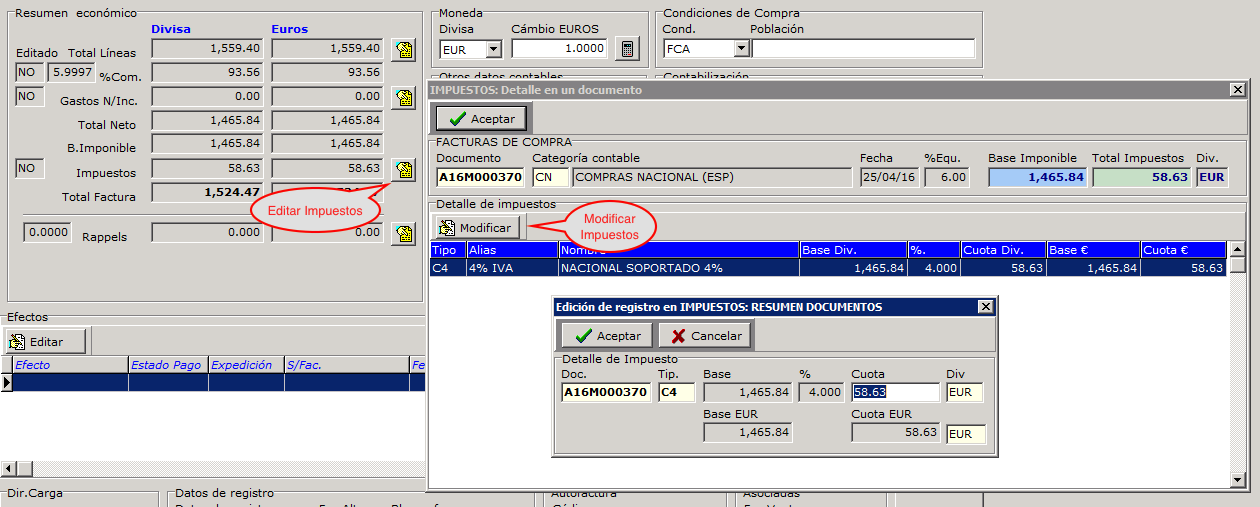Image resolution: width=1260 pixels, height=507 pixels.
Task: Click edit icon beside Rappels
Action: 403,234
